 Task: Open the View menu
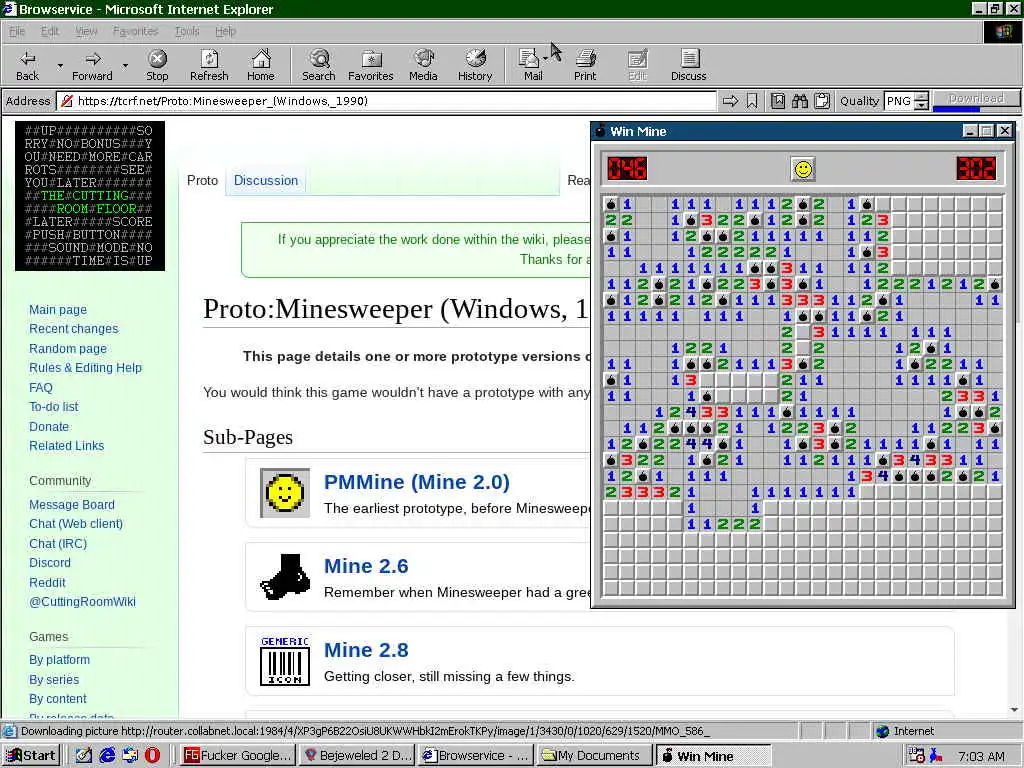tap(86, 31)
